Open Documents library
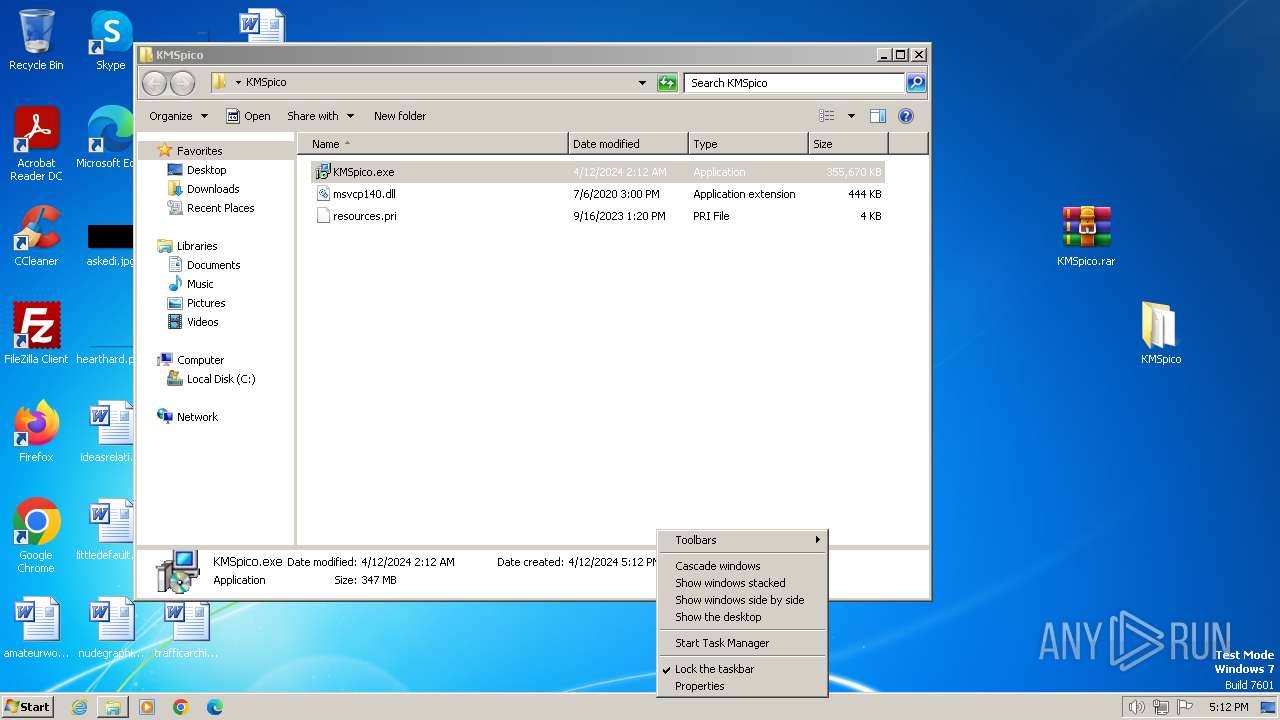1280x720 pixels. [x=213, y=265]
